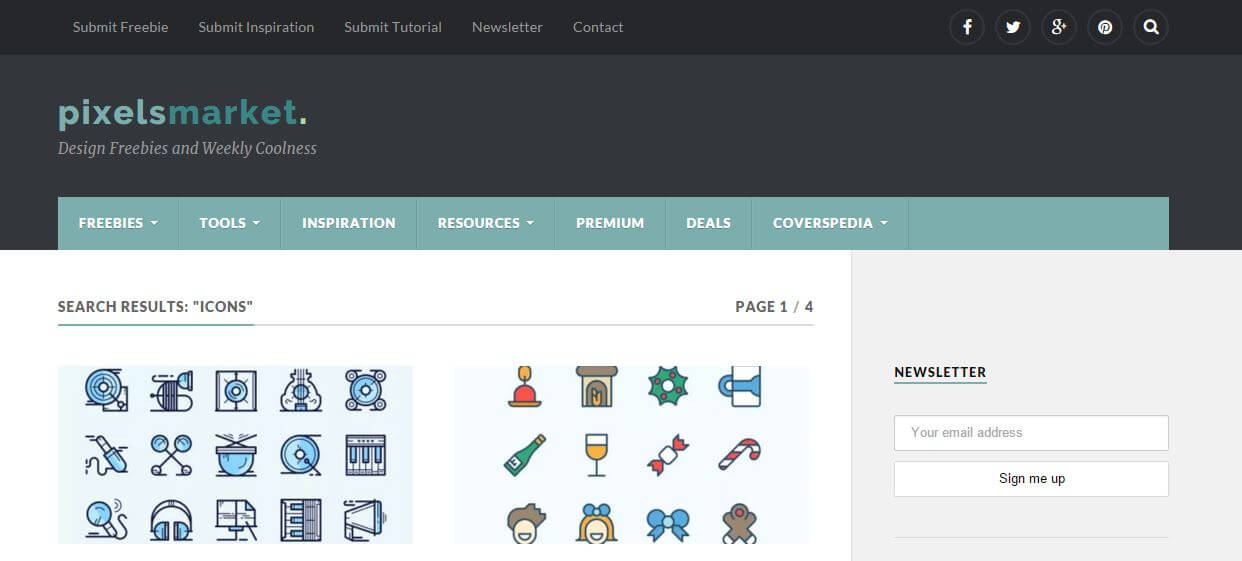
Task: Click the 'Your email address' field
Action: coord(1031,433)
